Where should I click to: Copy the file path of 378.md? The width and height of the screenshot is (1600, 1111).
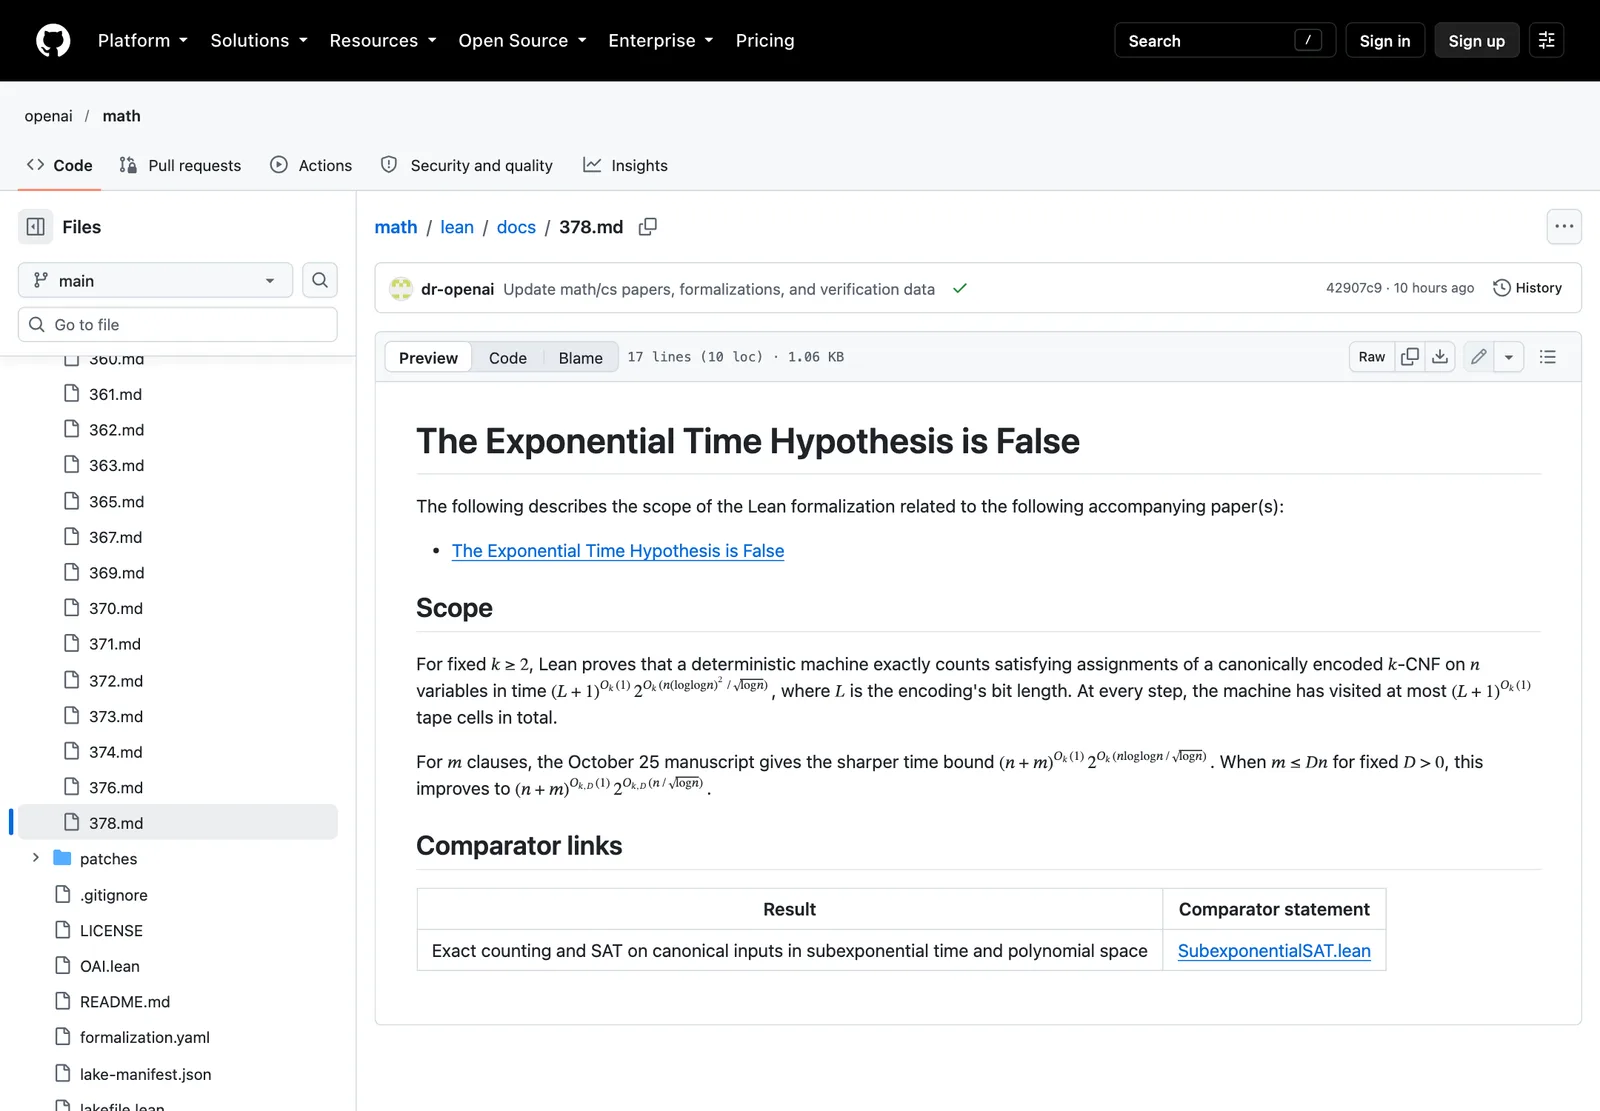[x=648, y=227]
